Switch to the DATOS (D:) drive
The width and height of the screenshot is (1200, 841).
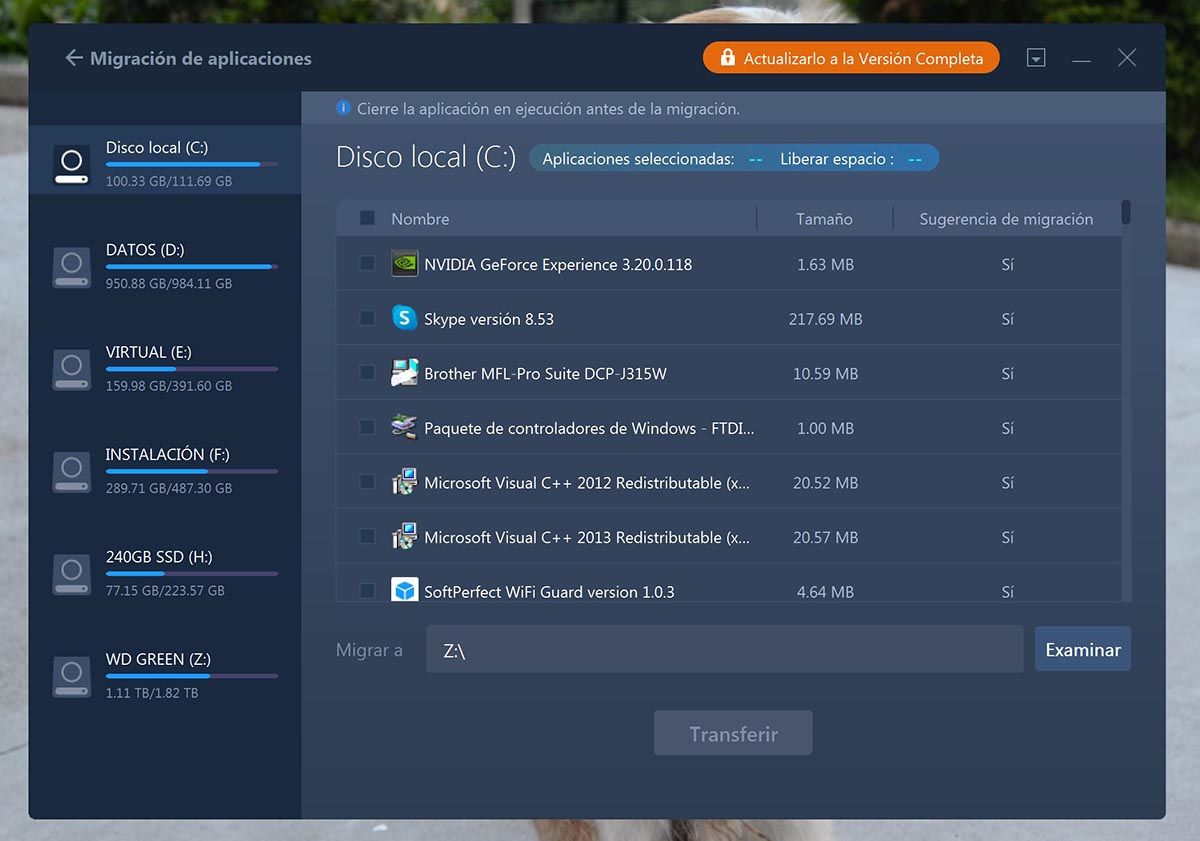tap(165, 267)
